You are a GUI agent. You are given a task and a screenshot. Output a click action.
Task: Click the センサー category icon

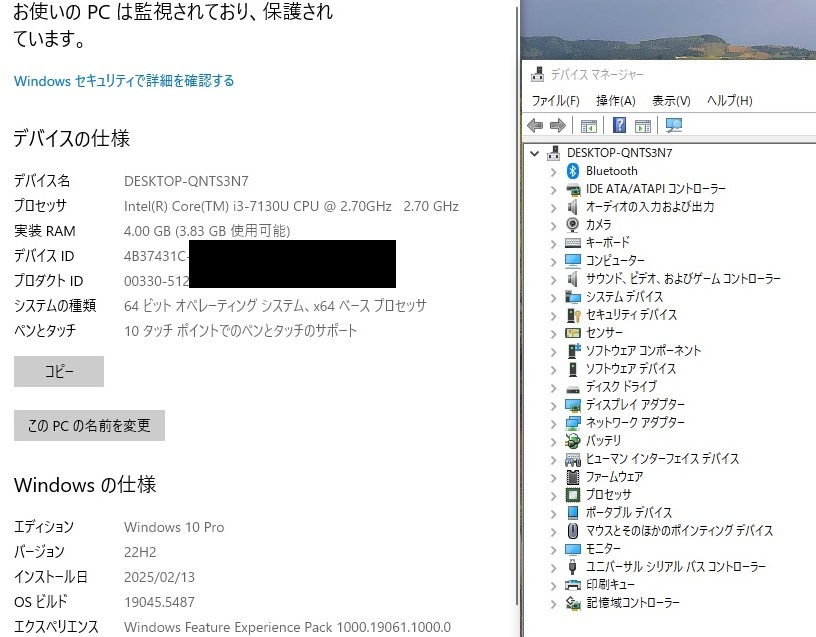click(x=572, y=333)
